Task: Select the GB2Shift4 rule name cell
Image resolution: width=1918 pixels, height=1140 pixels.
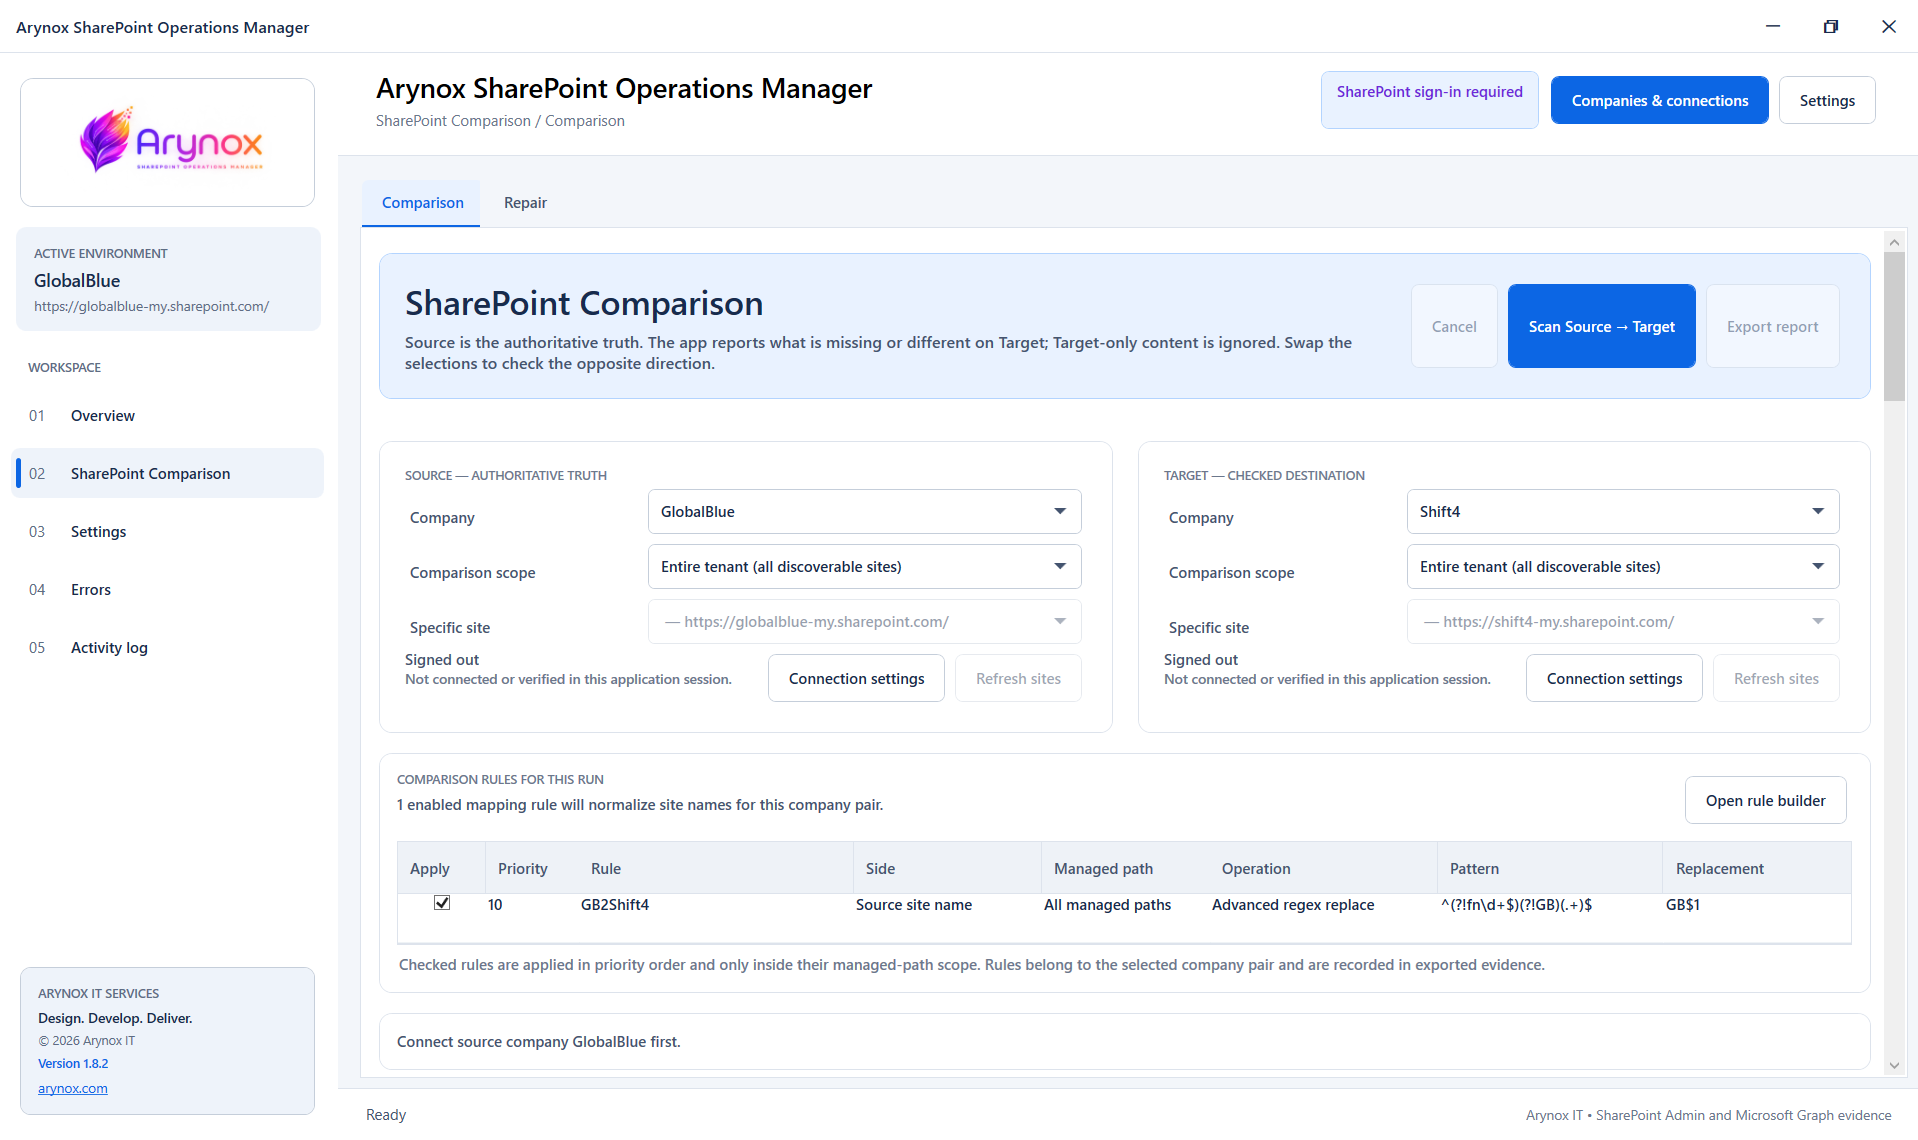Action: point(615,905)
